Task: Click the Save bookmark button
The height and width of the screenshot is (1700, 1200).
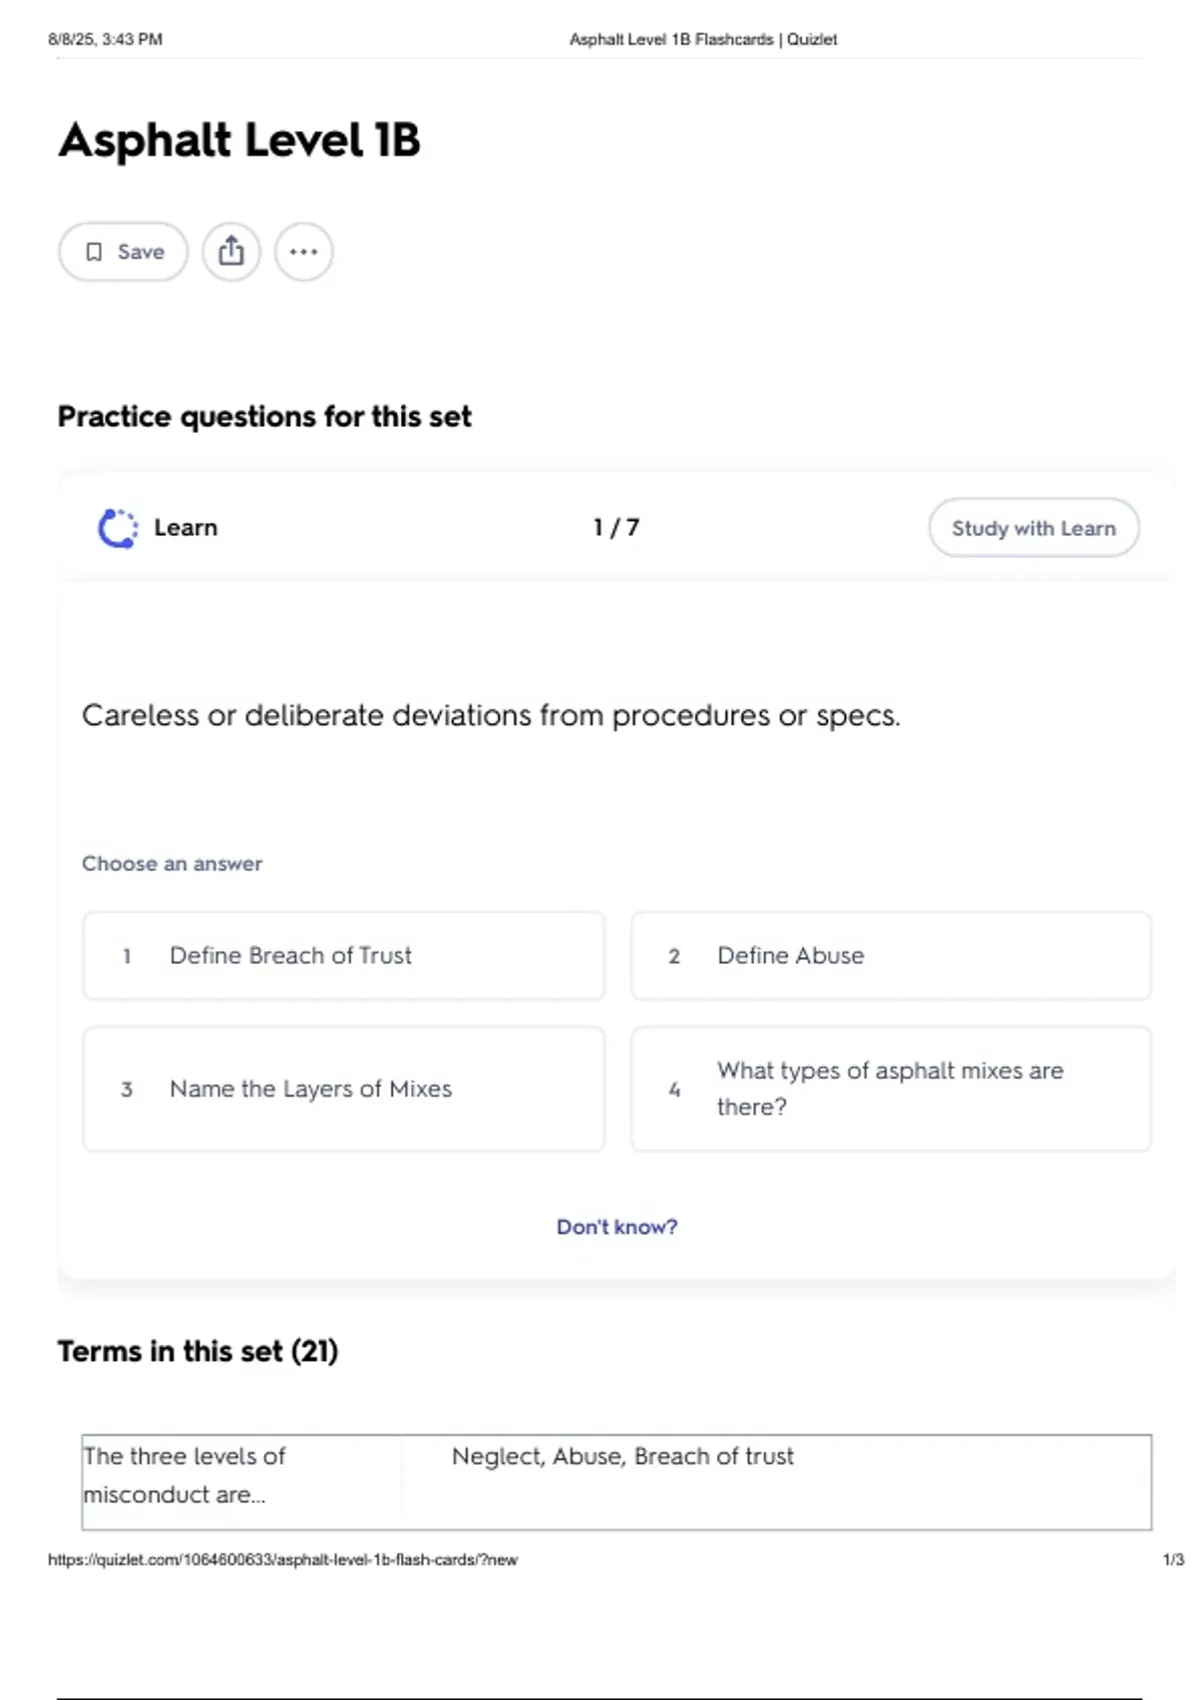Action: (123, 252)
